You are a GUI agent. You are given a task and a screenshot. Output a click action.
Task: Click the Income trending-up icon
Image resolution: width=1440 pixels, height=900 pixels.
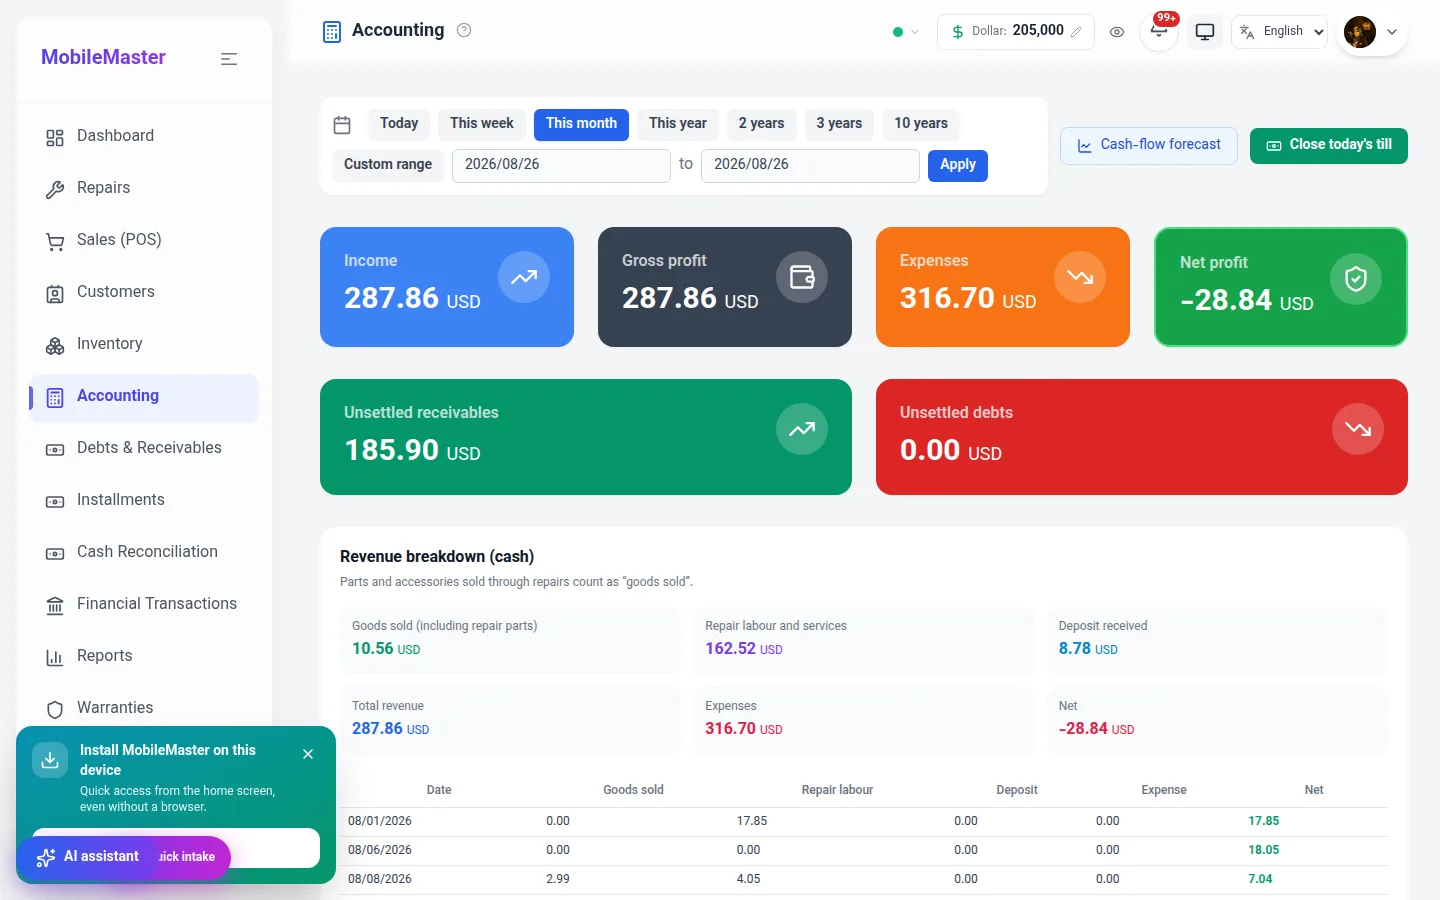pyautogui.click(x=524, y=277)
